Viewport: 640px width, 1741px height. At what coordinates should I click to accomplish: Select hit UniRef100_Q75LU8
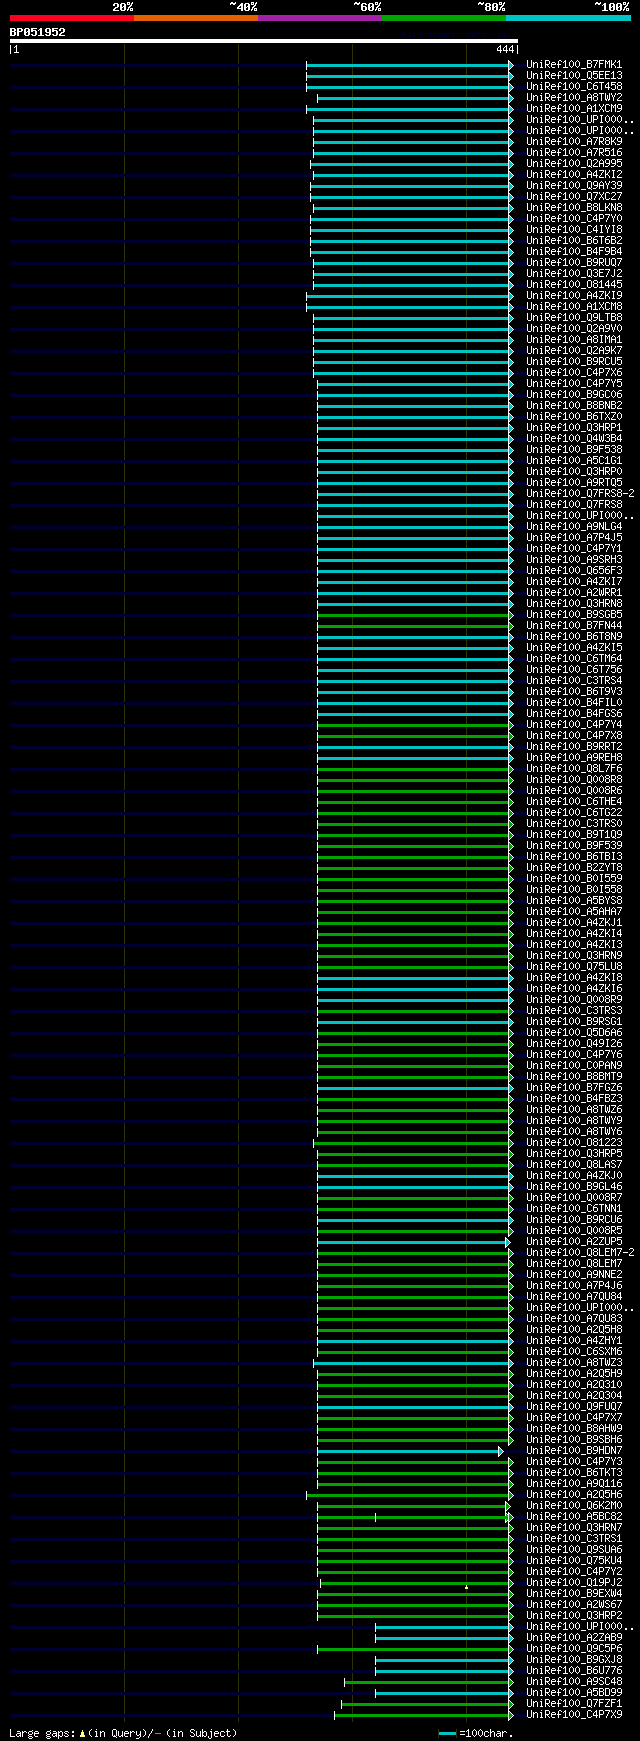pos(574,967)
